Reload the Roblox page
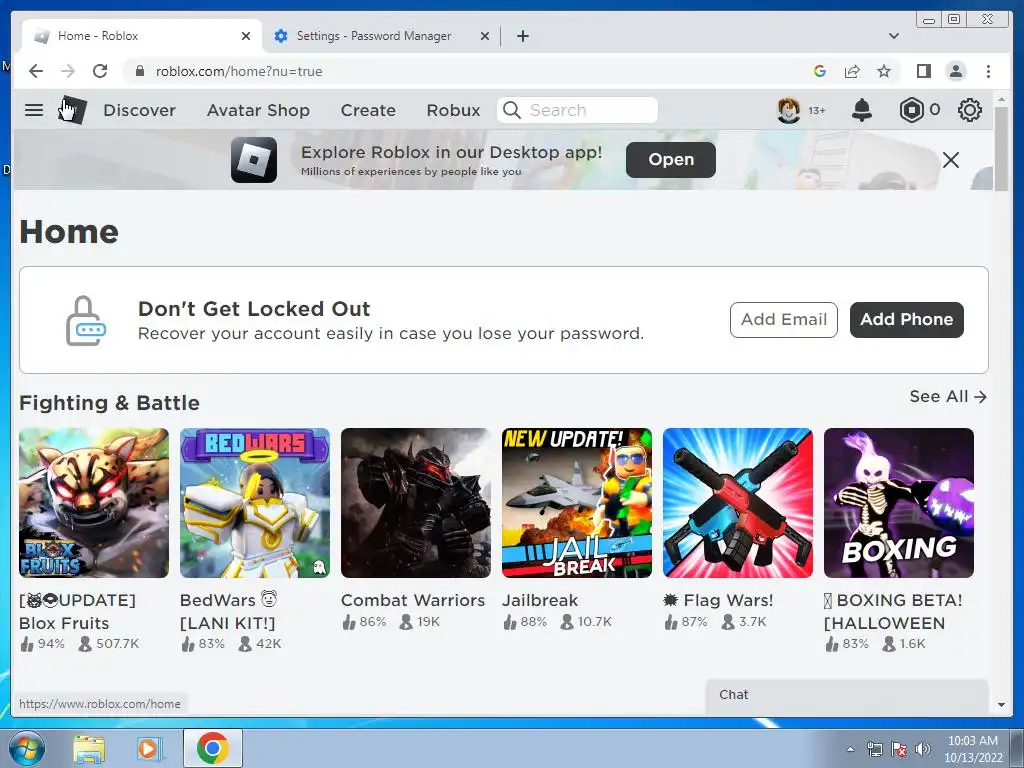The width and height of the screenshot is (1024, 768). (100, 71)
